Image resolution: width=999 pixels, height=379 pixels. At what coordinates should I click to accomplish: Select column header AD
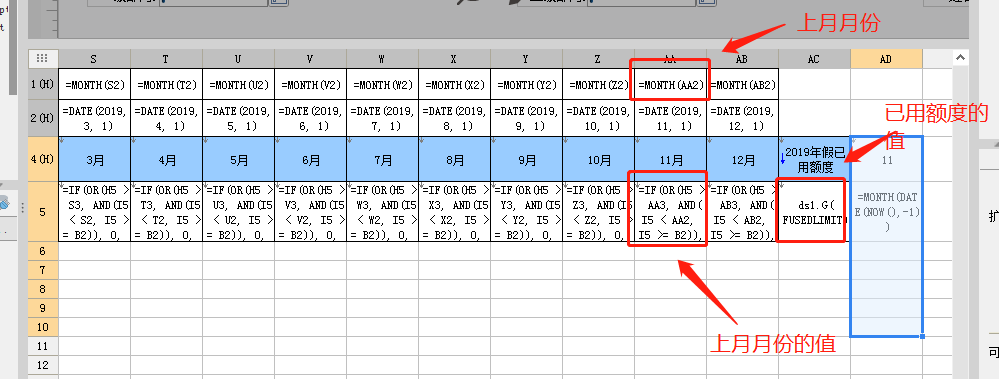pos(886,59)
